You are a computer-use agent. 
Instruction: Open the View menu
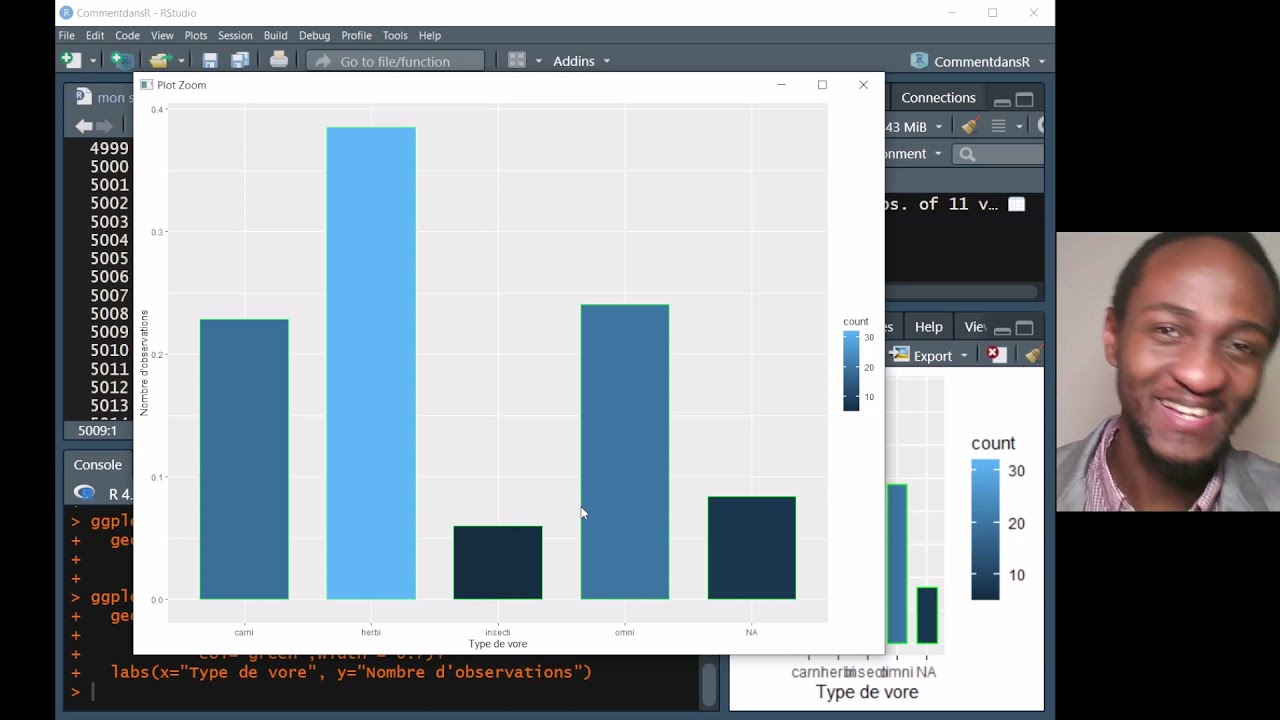162,35
